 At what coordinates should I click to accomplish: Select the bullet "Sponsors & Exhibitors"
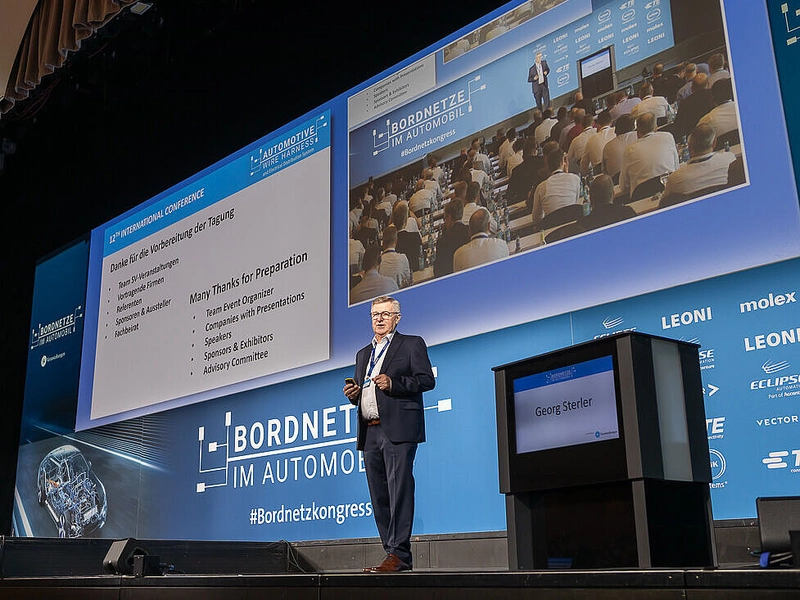tap(238, 347)
